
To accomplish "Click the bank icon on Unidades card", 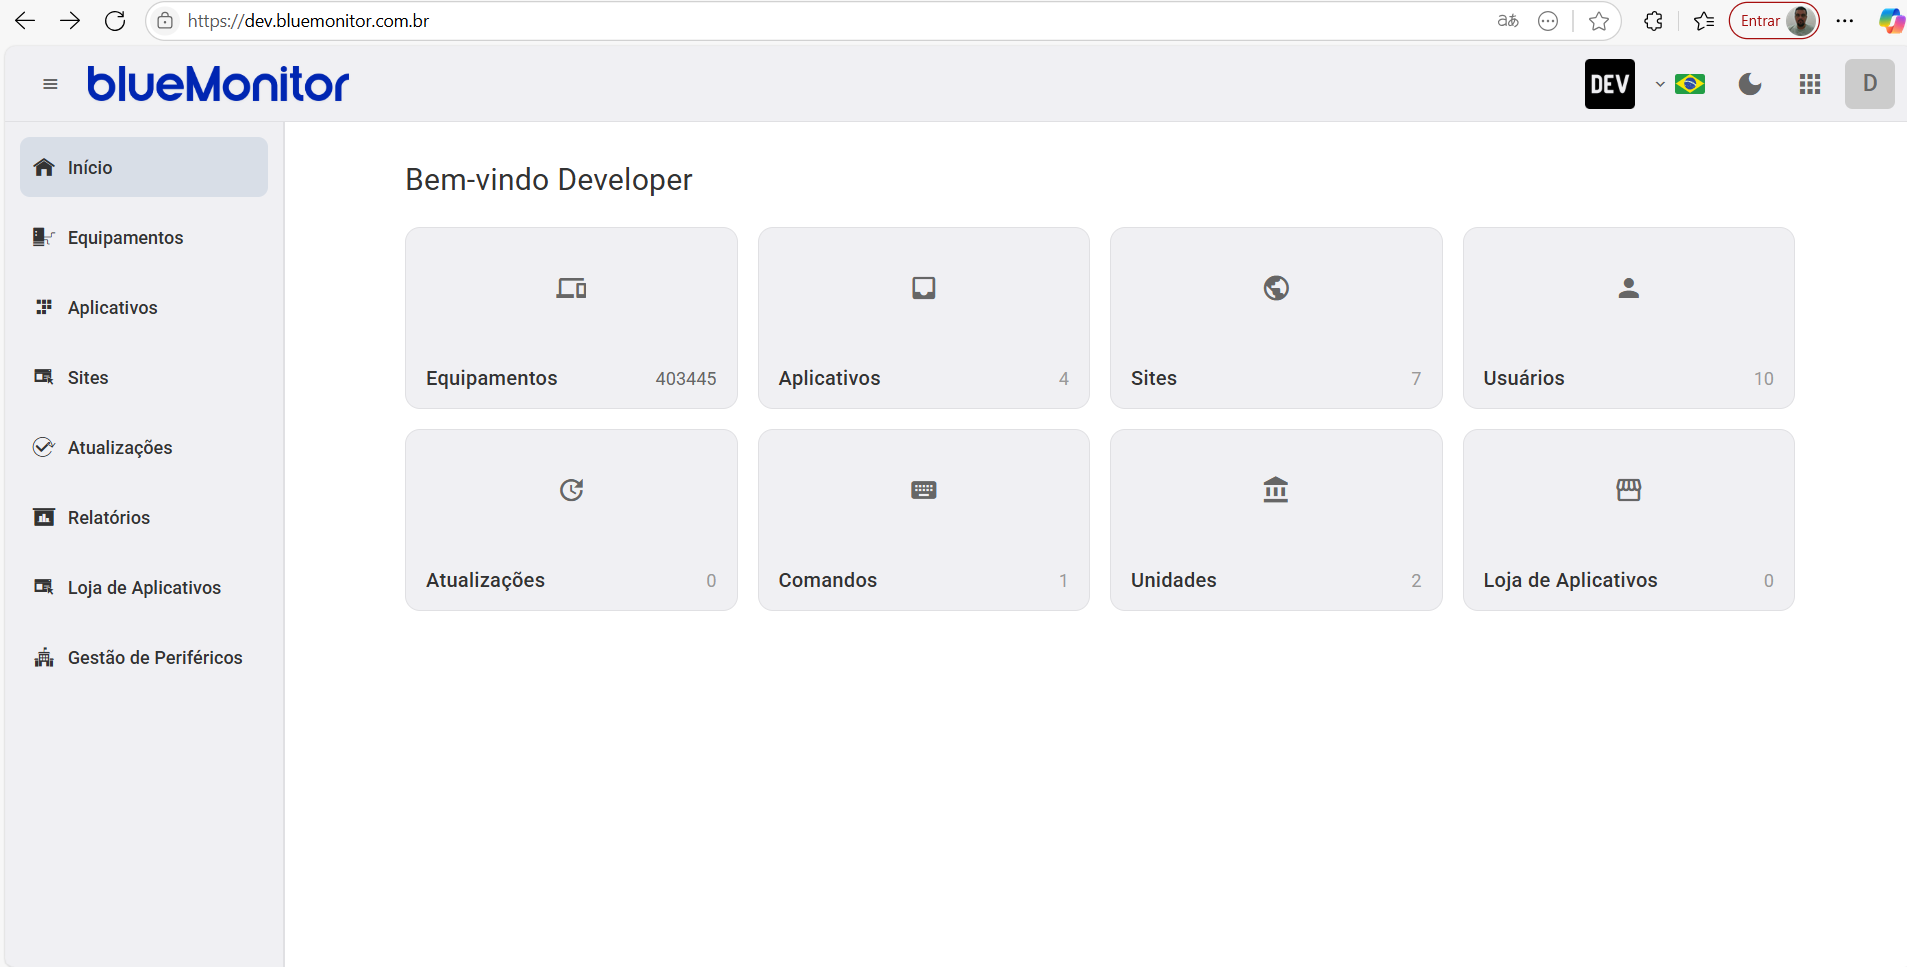I will click(x=1276, y=490).
